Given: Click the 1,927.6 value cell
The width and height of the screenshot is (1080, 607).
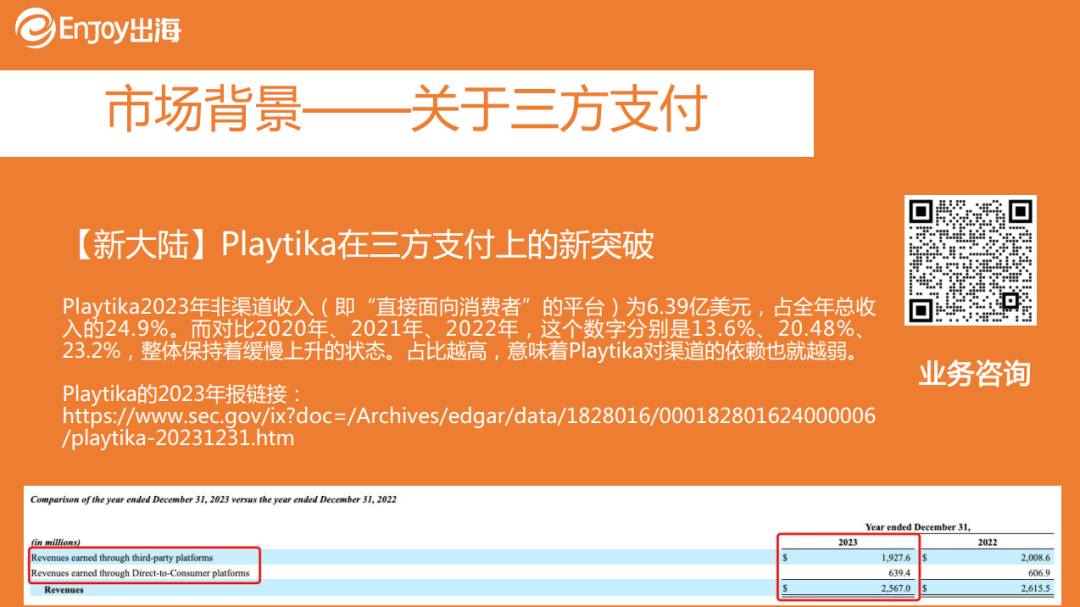Looking at the screenshot, I should tap(896, 557).
